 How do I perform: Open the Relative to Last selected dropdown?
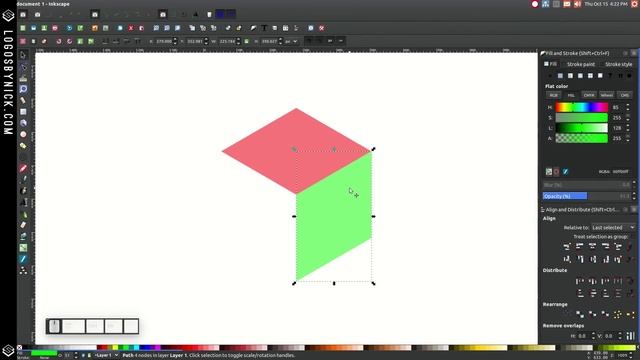click(x=613, y=227)
